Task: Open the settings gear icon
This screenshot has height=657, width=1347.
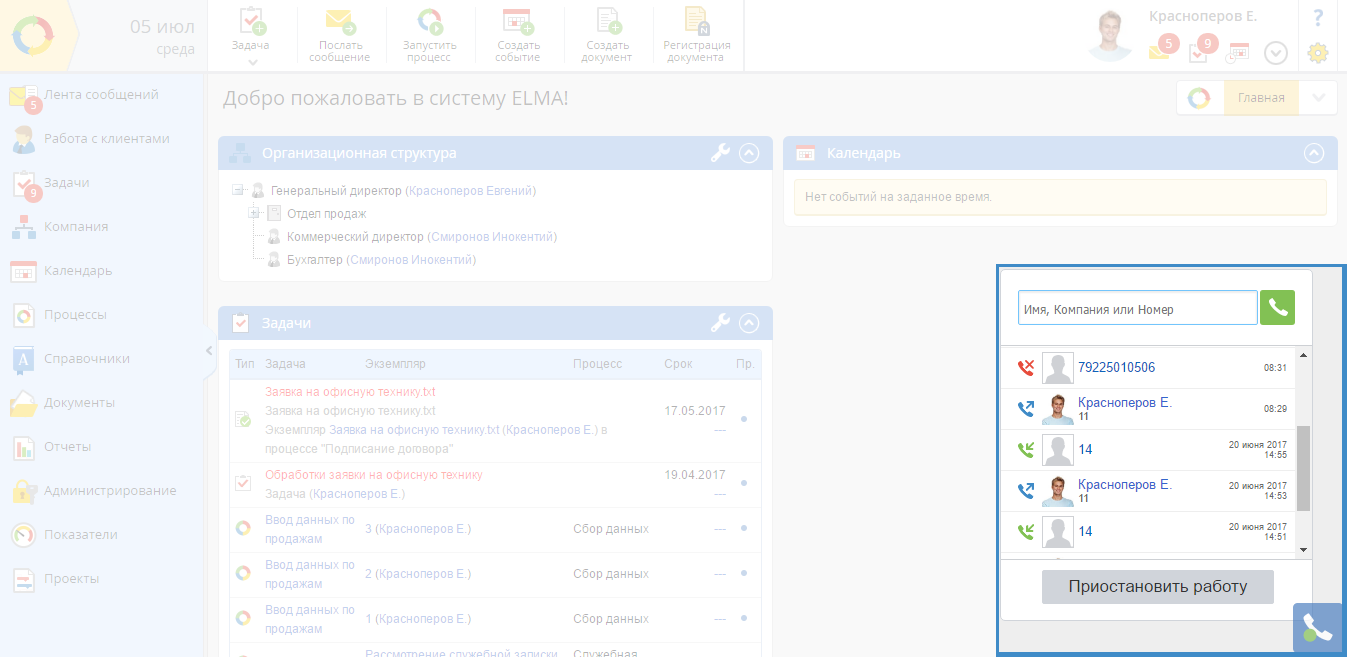Action: tap(1318, 53)
